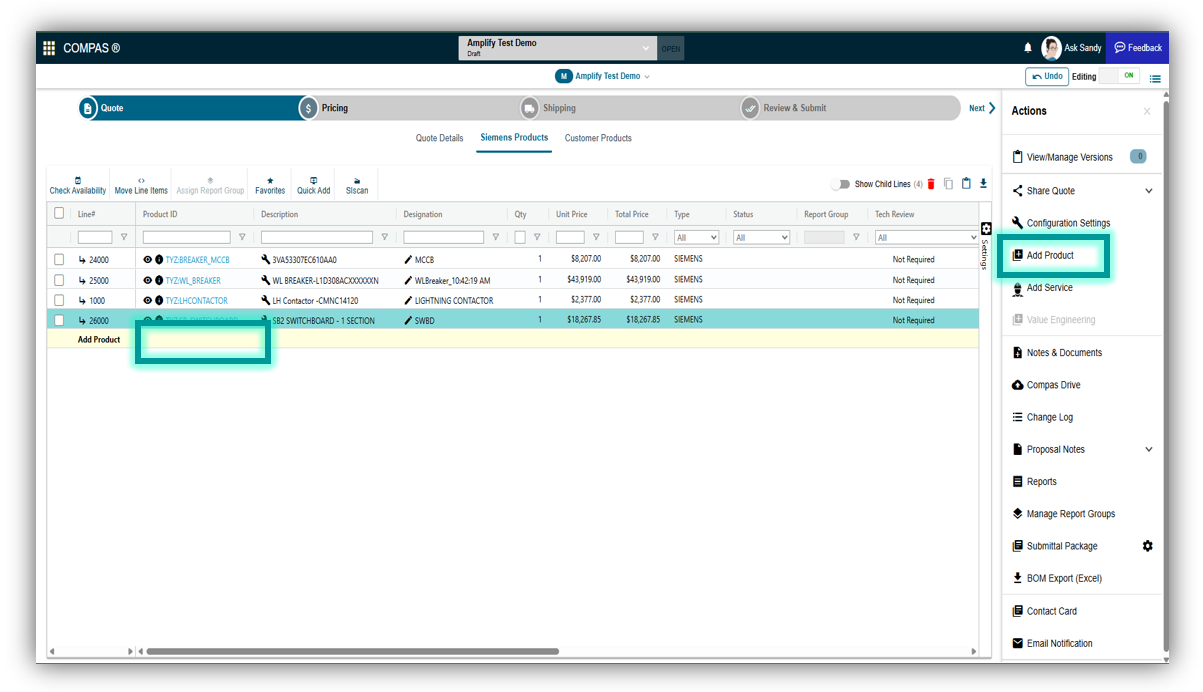Expand the Proposal Notes section
Image resolution: width=1203 pixels, height=692 pixels.
[x=1149, y=450]
